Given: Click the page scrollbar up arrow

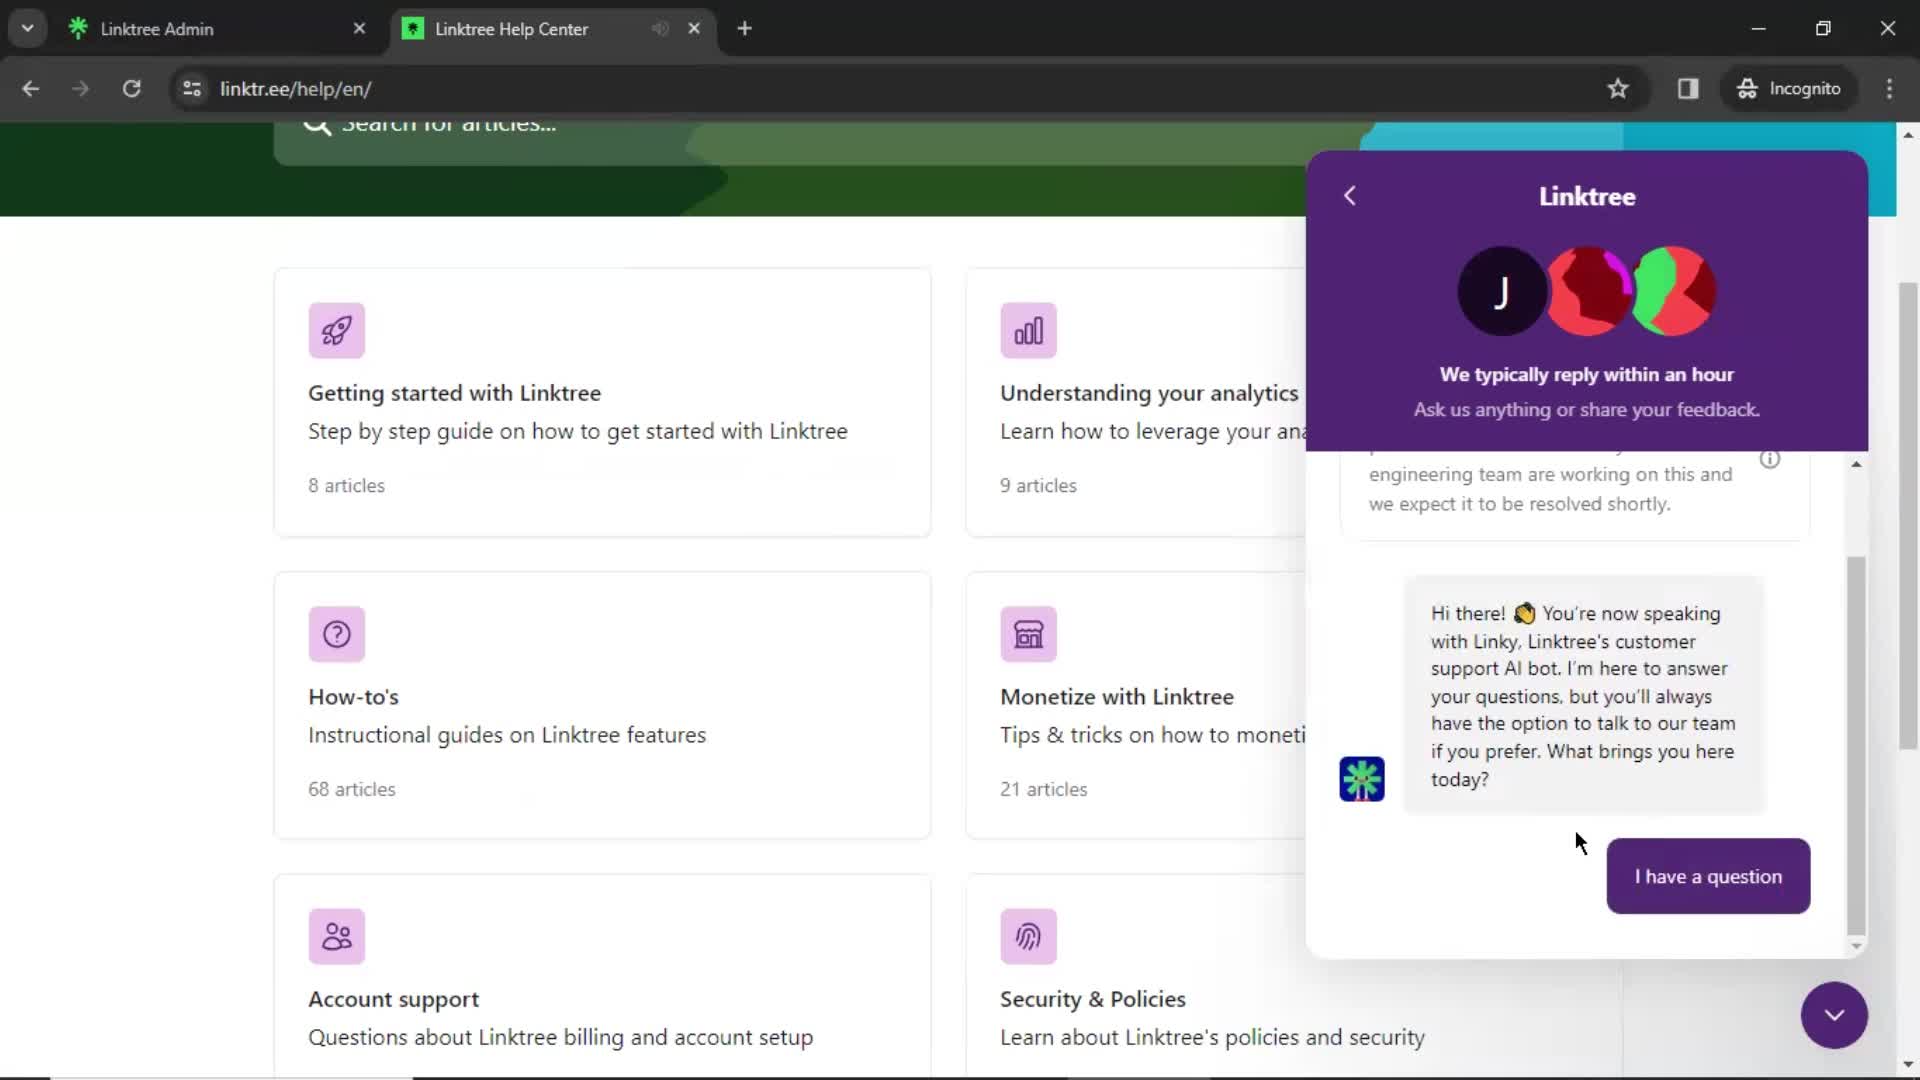Looking at the screenshot, I should 1908,134.
